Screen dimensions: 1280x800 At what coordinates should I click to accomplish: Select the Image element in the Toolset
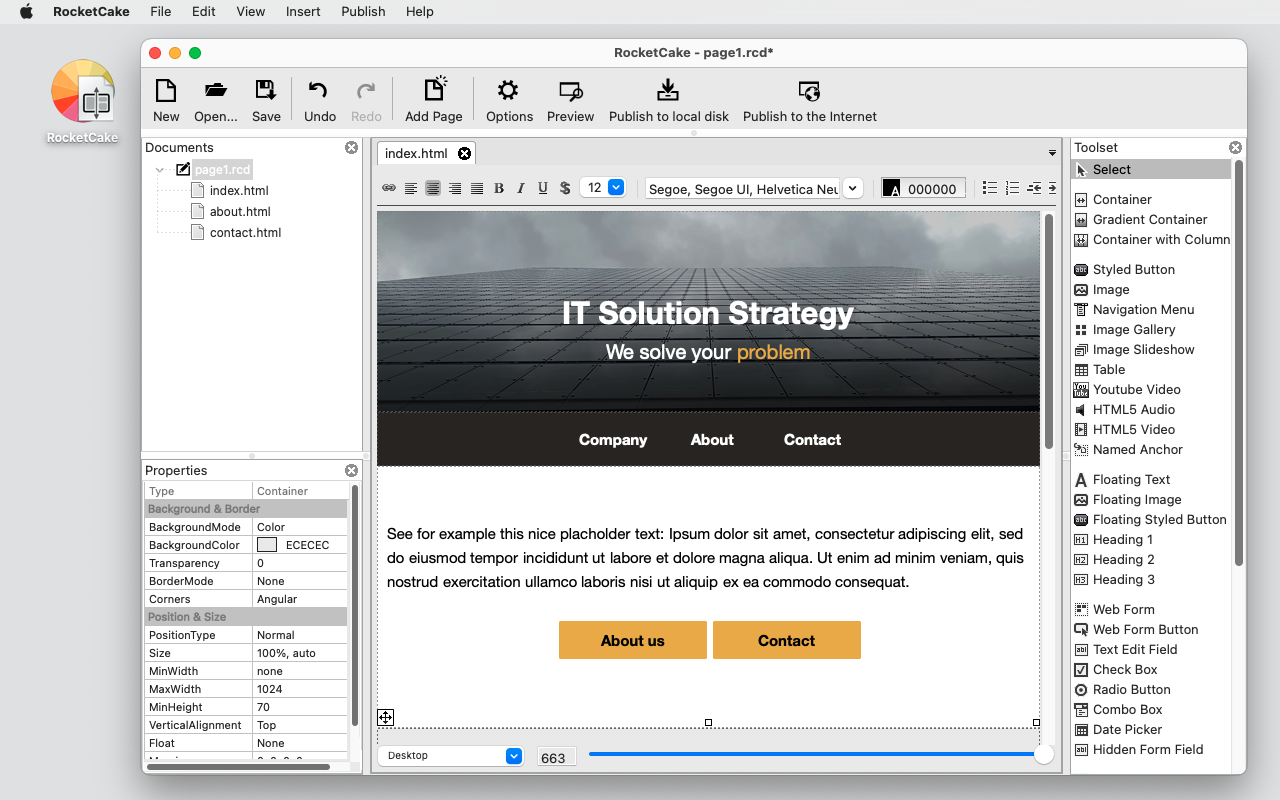click(1108, 289)
